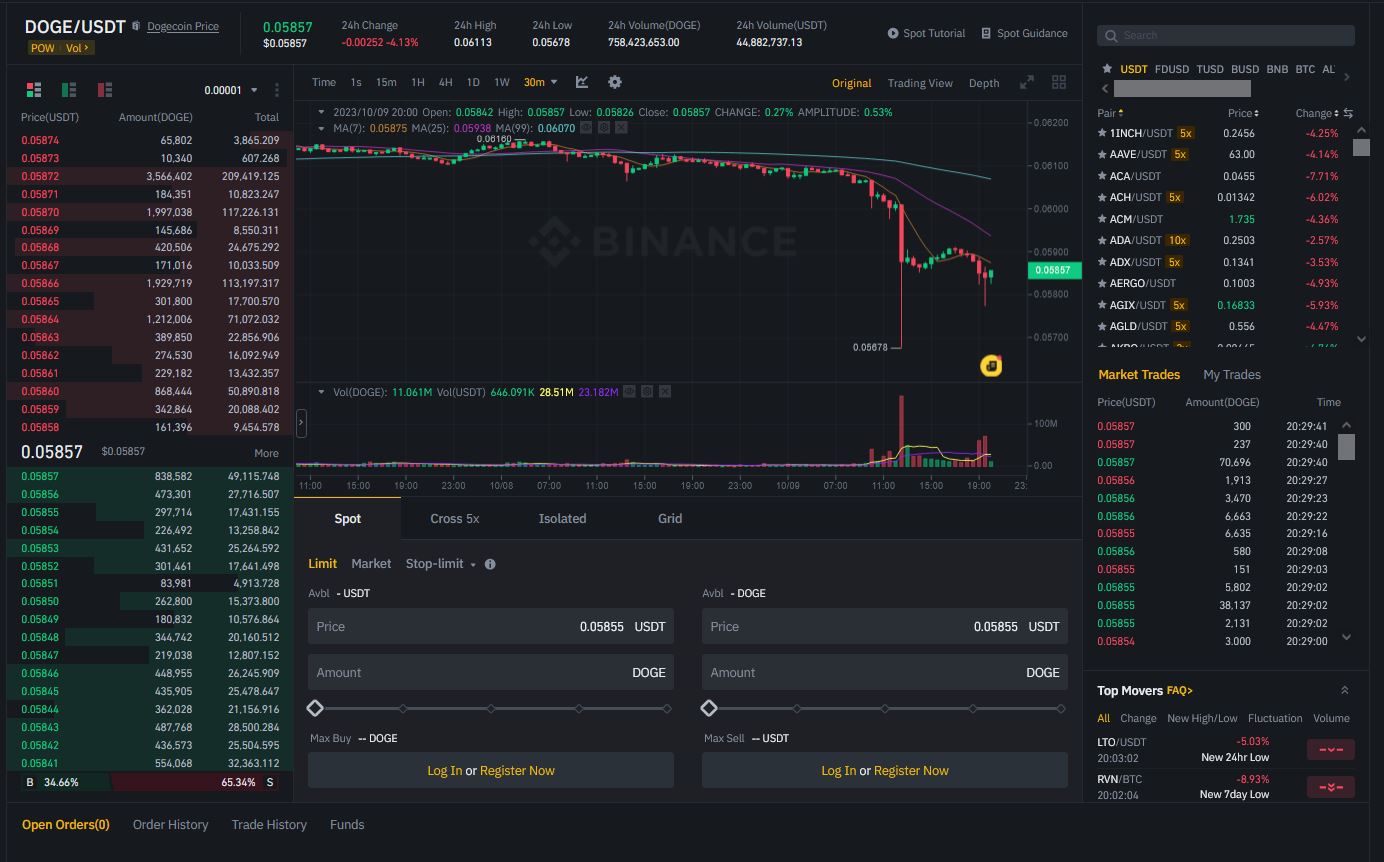This screenshot has height=862, width=1384.
Task: Open MA indicator settings icon
Action: (x=604, y=128)
